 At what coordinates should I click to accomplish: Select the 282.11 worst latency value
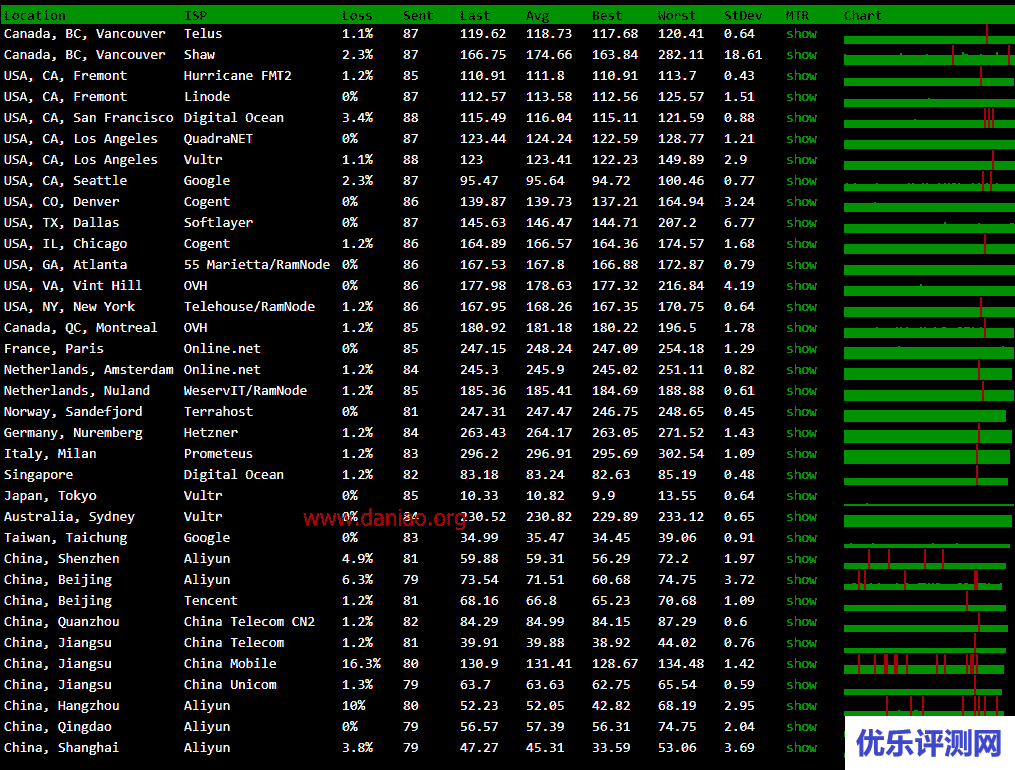tap(680, 55)
